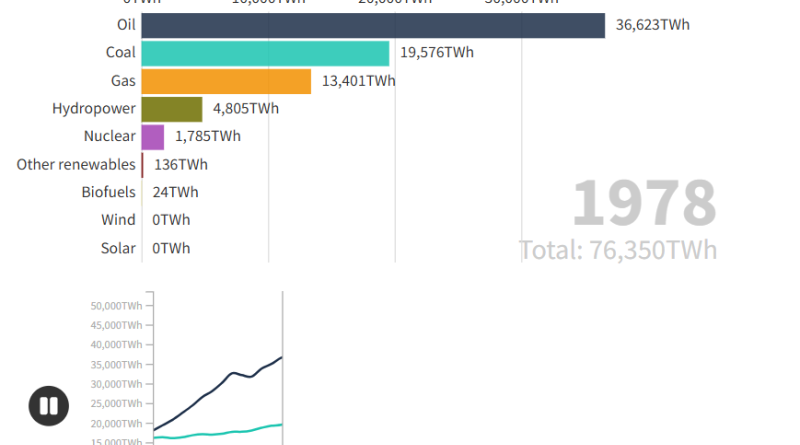
Task: Click the 50,000TWh axis label
Action: [x=115, y=306]
